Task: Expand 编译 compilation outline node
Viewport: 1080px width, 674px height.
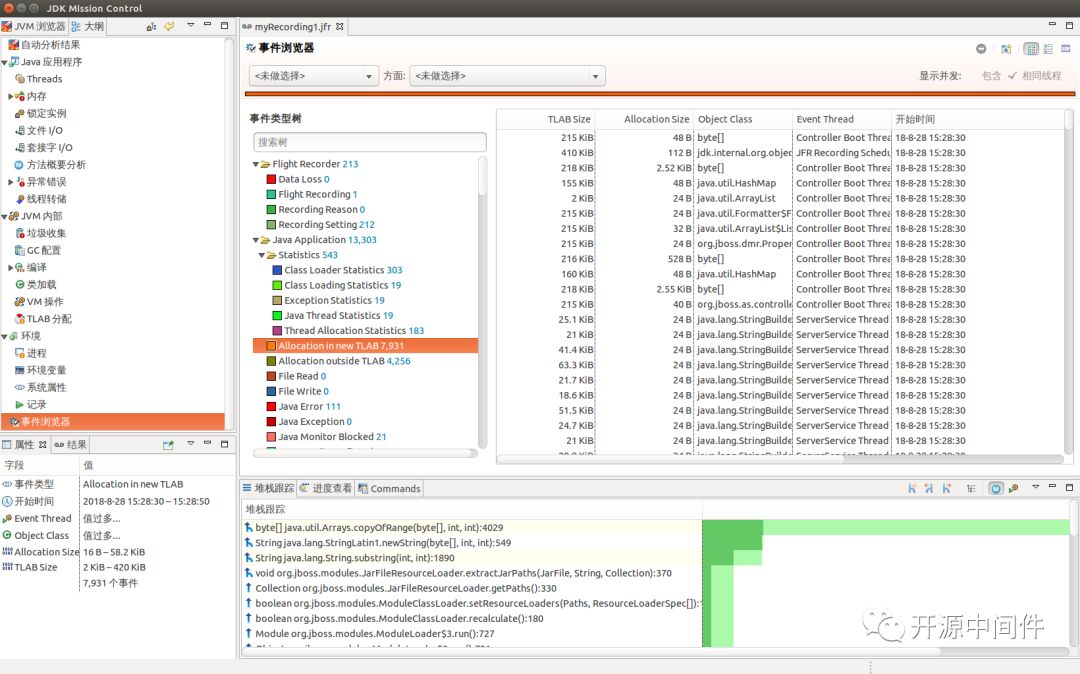Action: [10, 267]
